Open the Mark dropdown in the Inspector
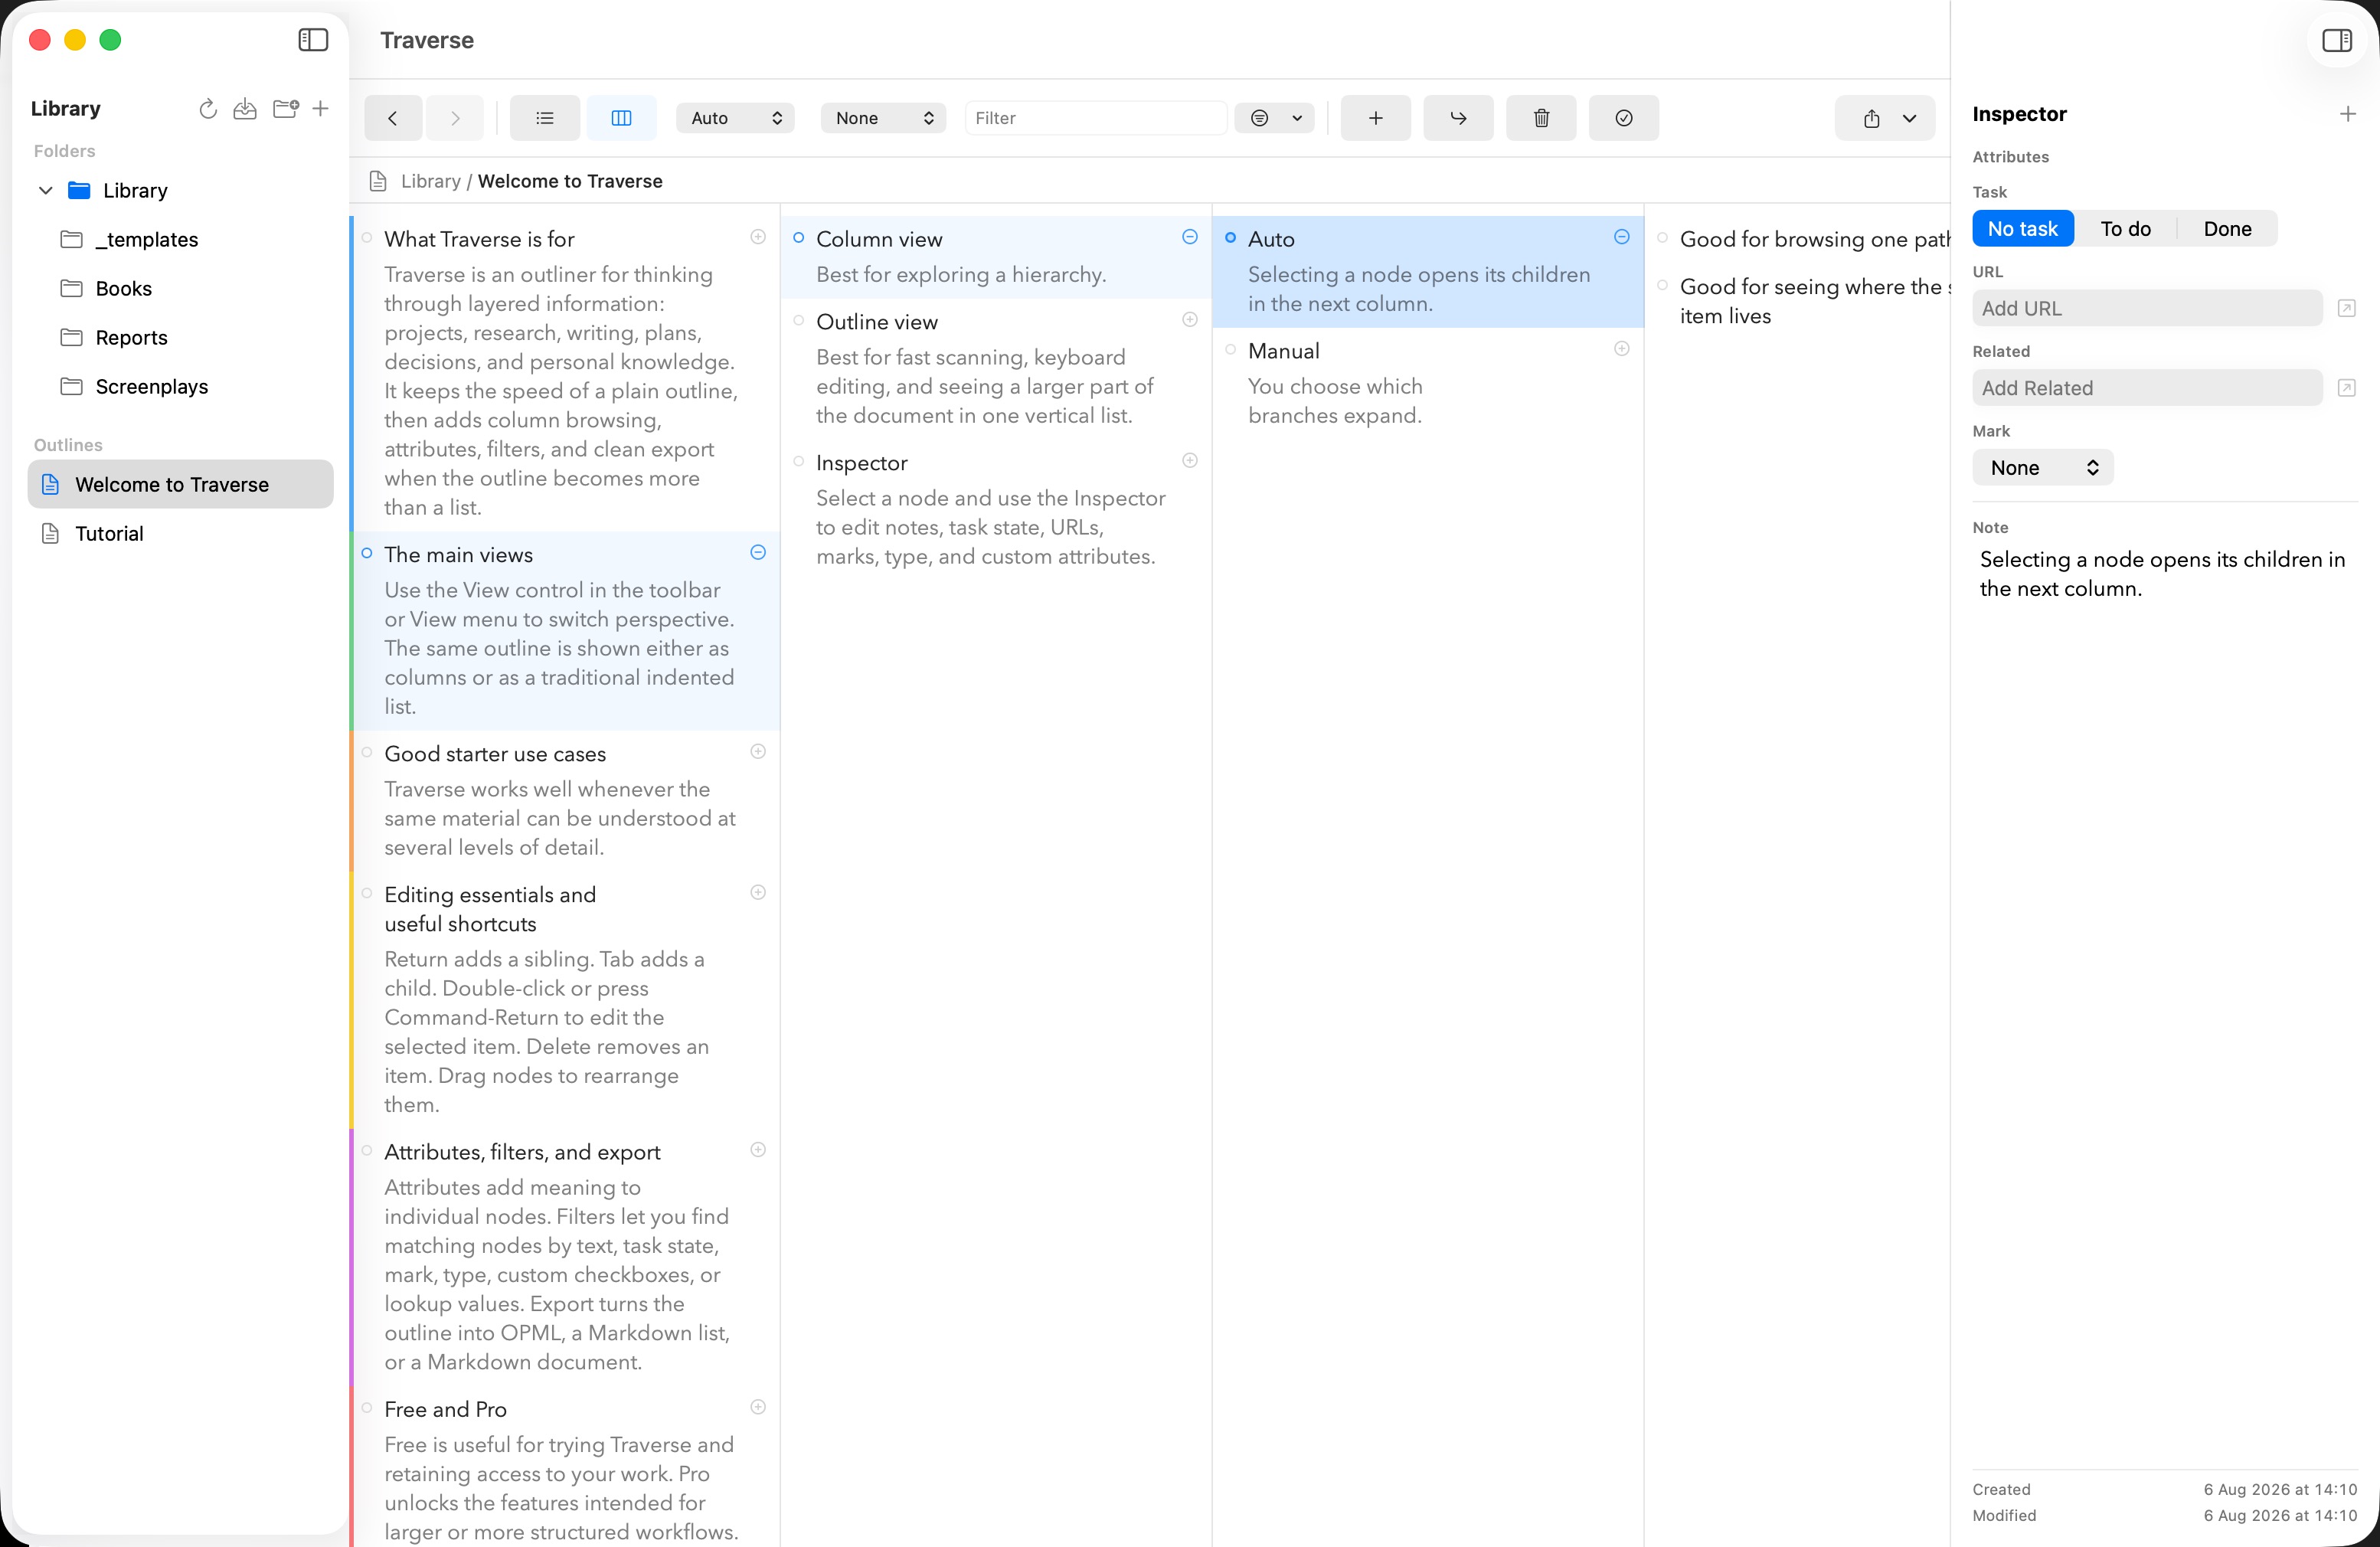 coord(2043,468)
